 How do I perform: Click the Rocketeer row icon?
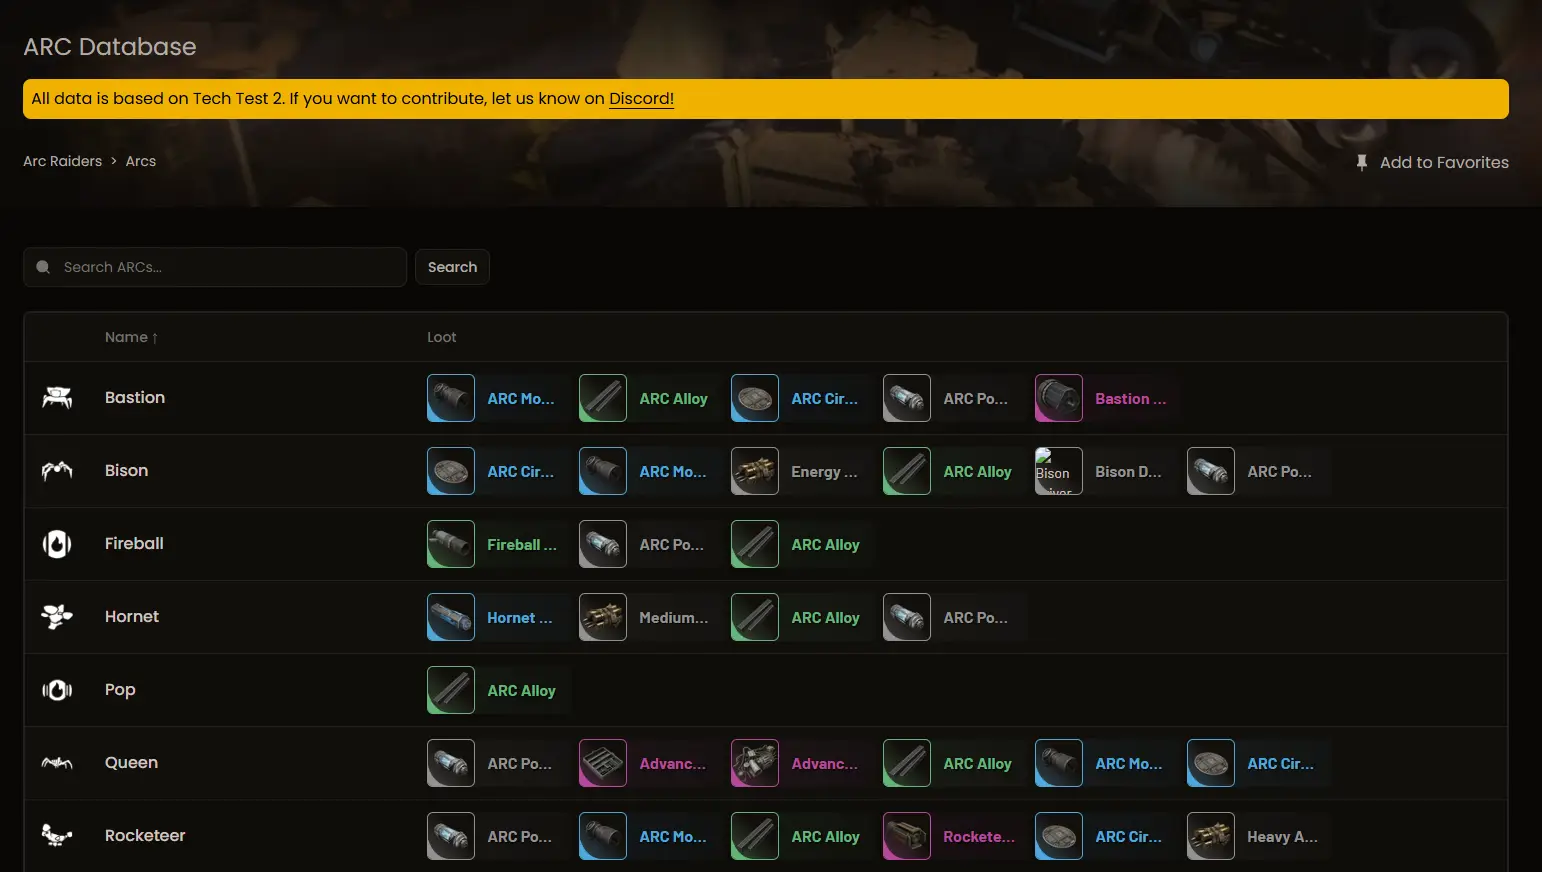57,835
